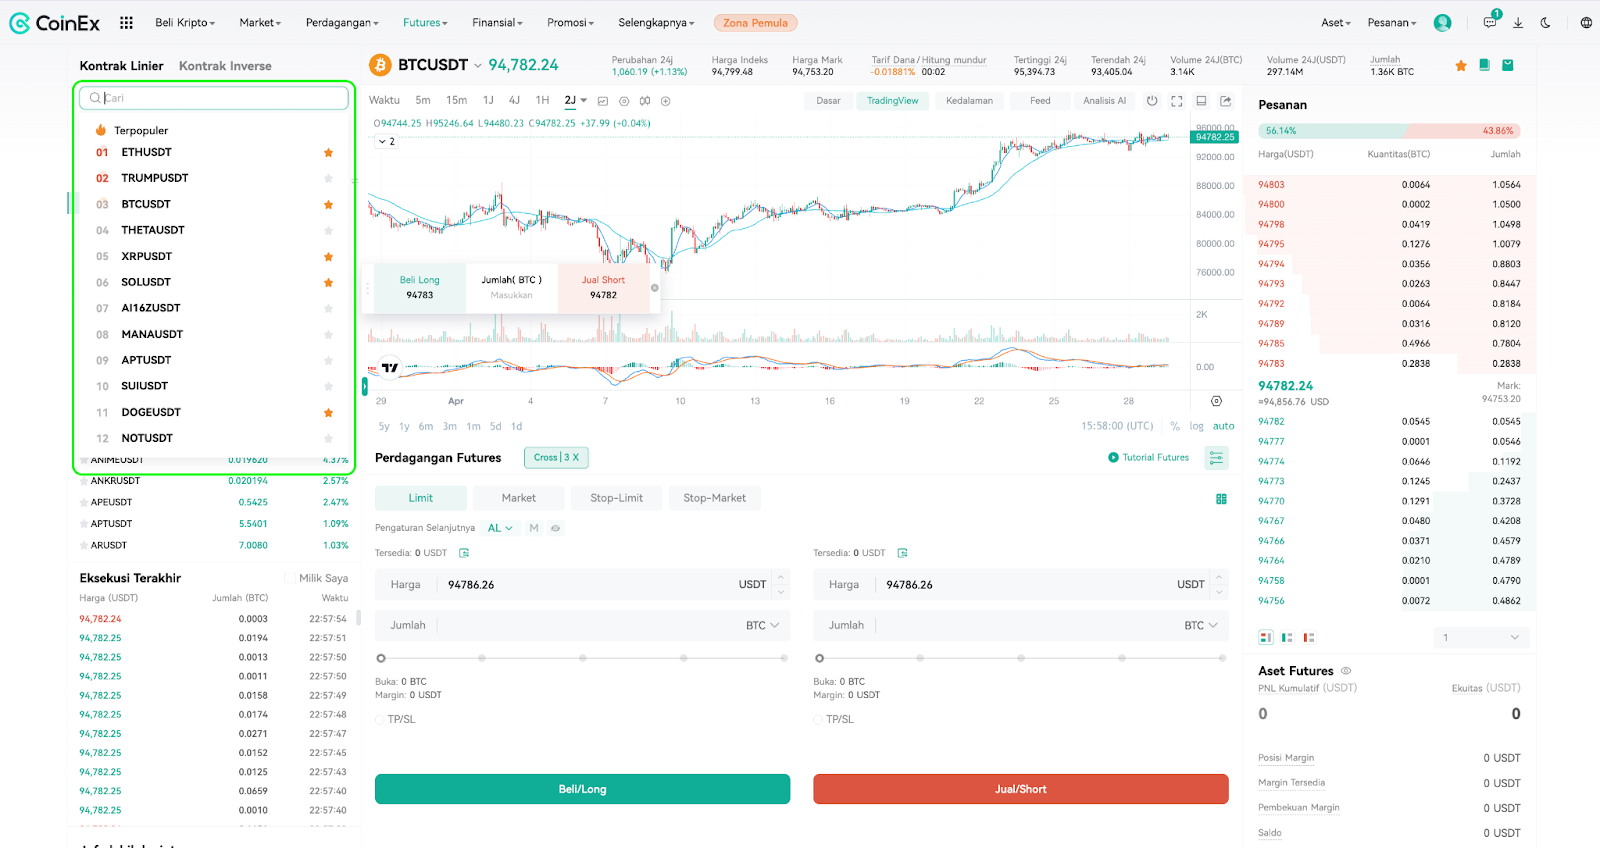The width and height of the screenshot is (1600, 848).
Task: Click the long order amount slider start handle
Action: [x=381, y=658]
